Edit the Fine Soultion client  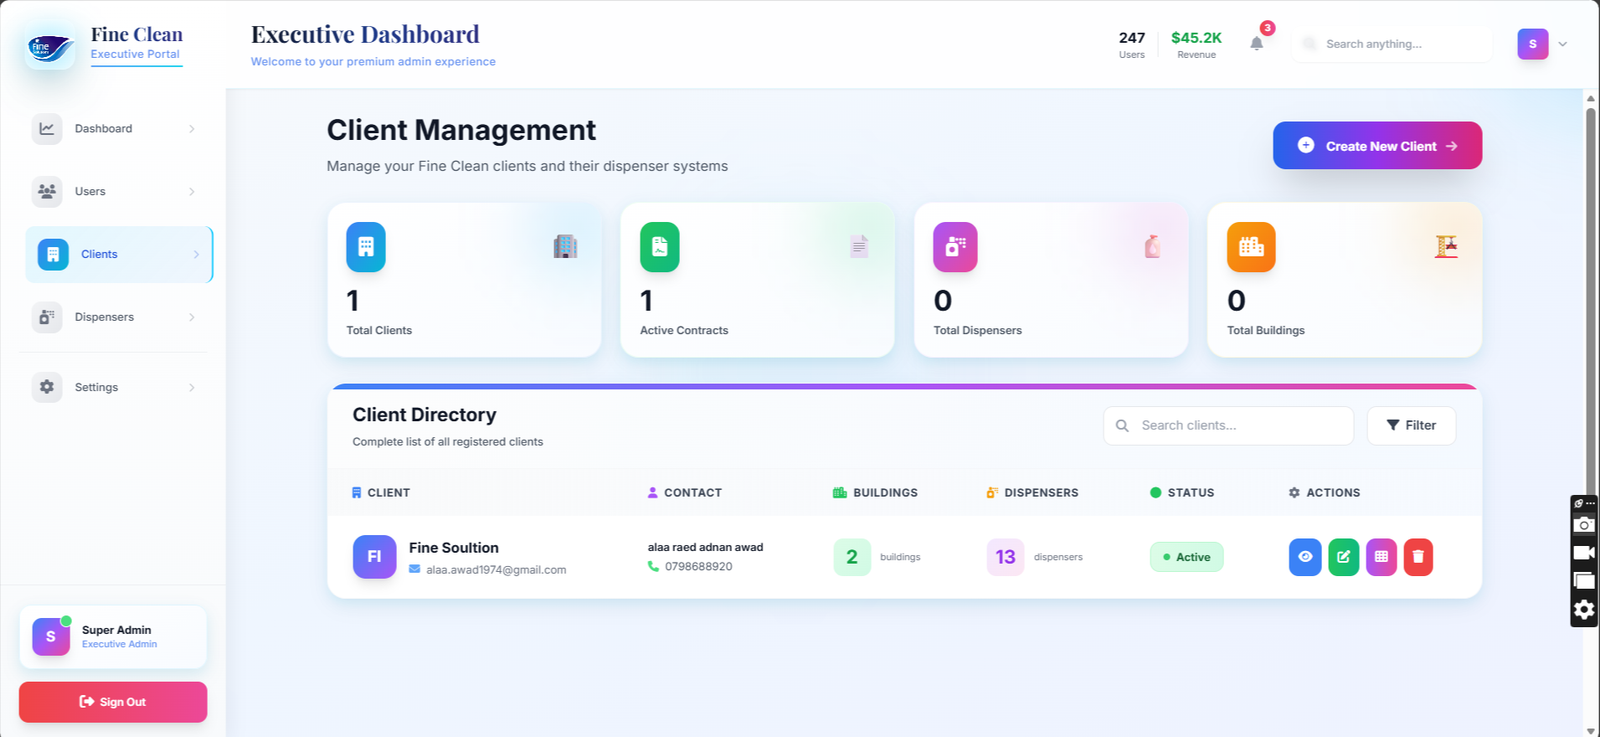coord(1343,557)
